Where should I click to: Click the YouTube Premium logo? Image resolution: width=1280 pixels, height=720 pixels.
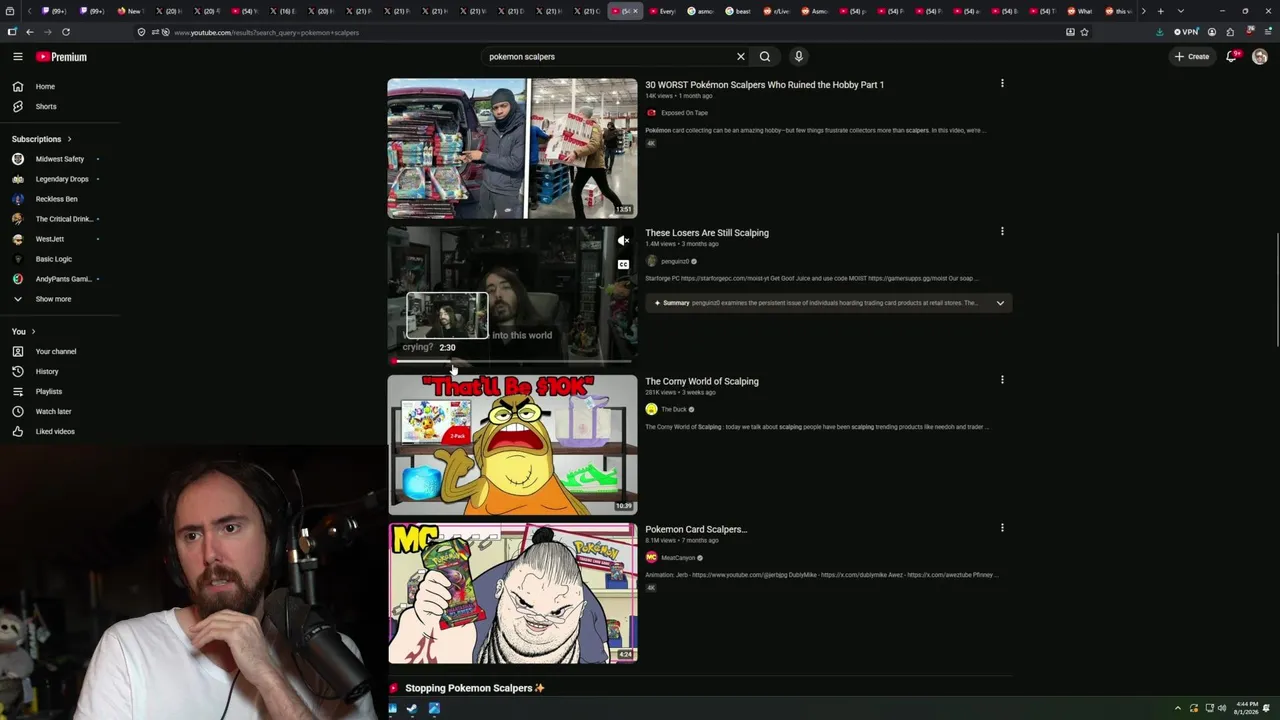(62, 57)
